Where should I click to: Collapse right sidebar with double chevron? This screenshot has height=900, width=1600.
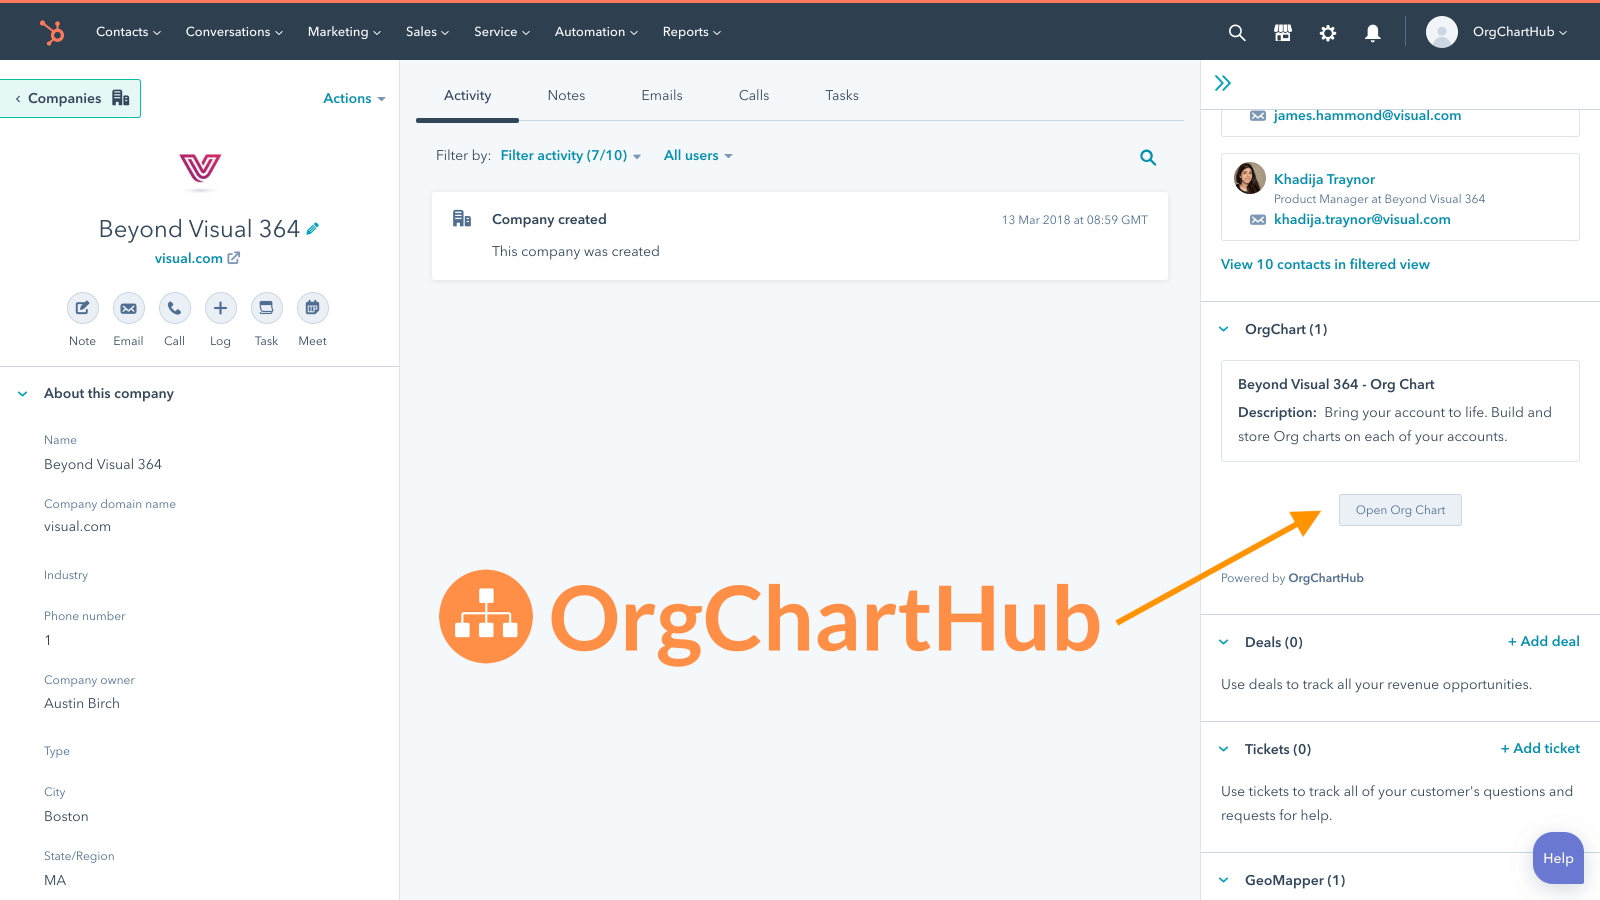point(1222,83)
